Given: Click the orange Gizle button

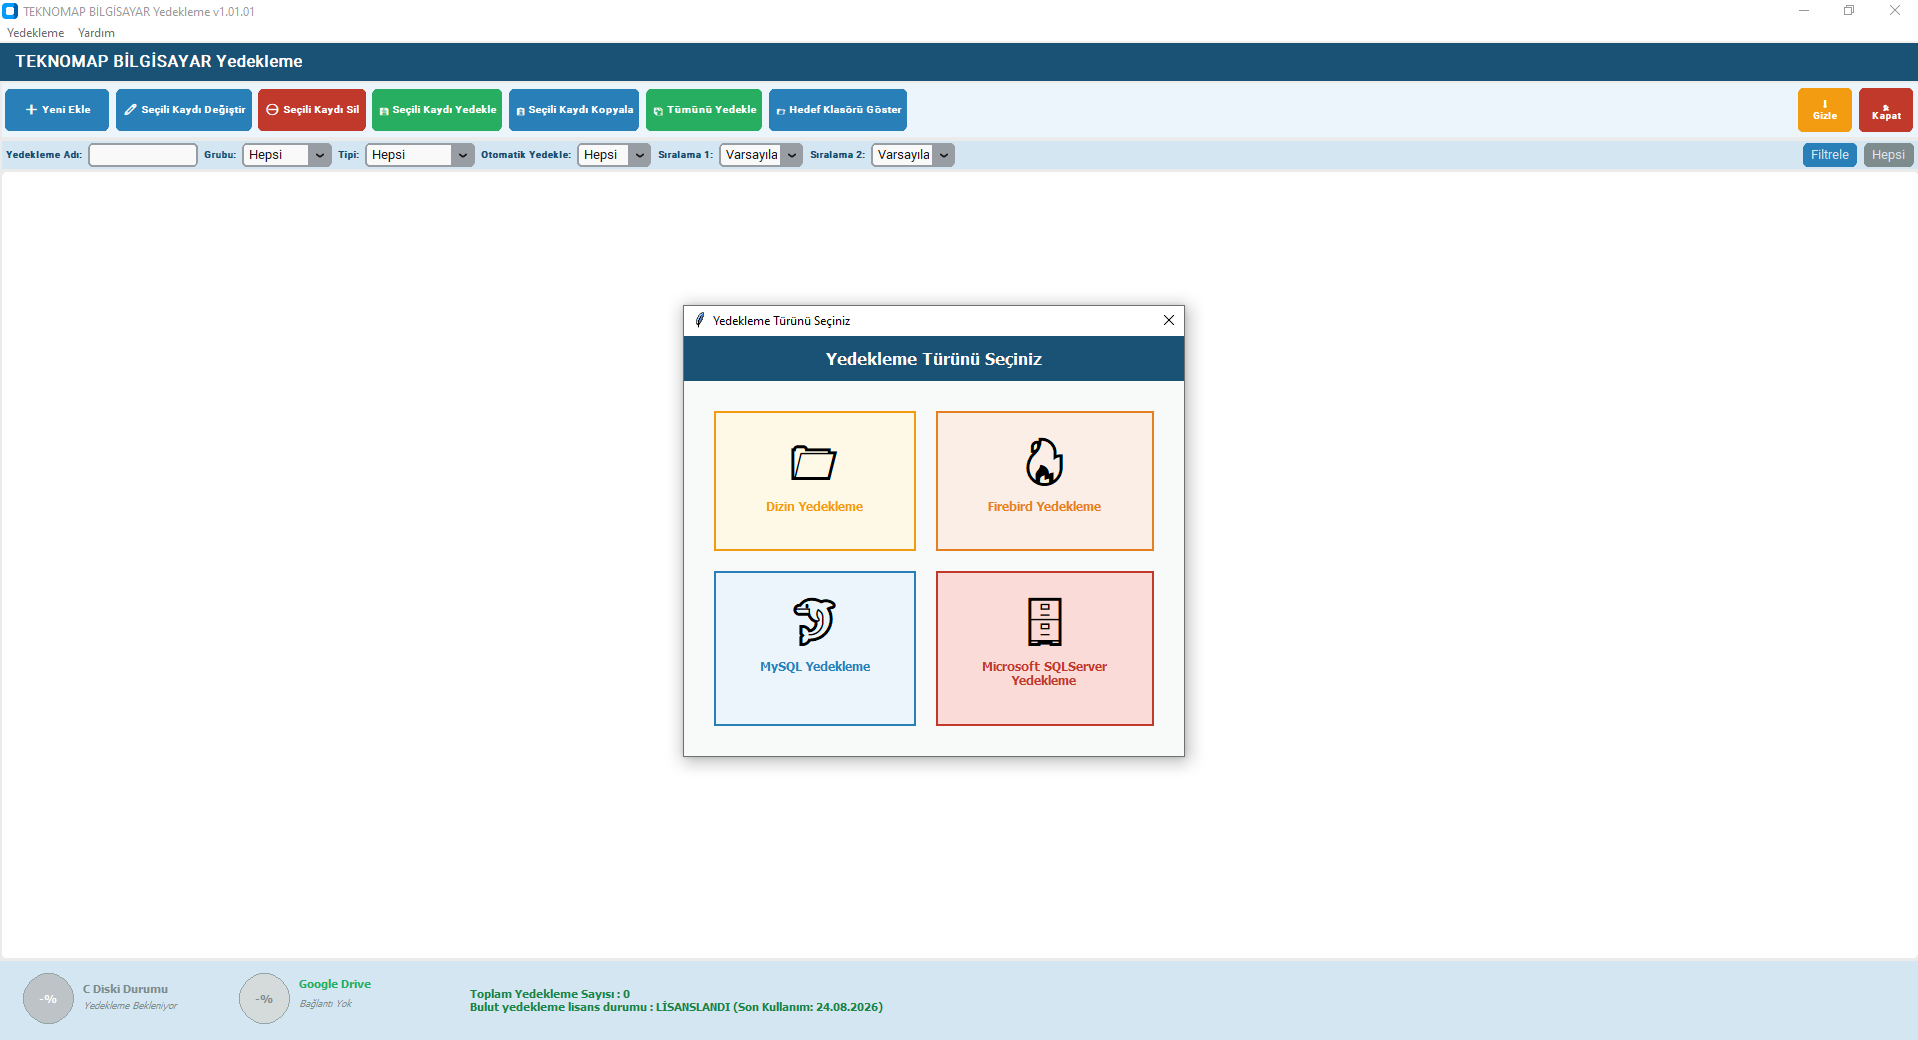Looking at the screenshot, I should point(1824,110).
